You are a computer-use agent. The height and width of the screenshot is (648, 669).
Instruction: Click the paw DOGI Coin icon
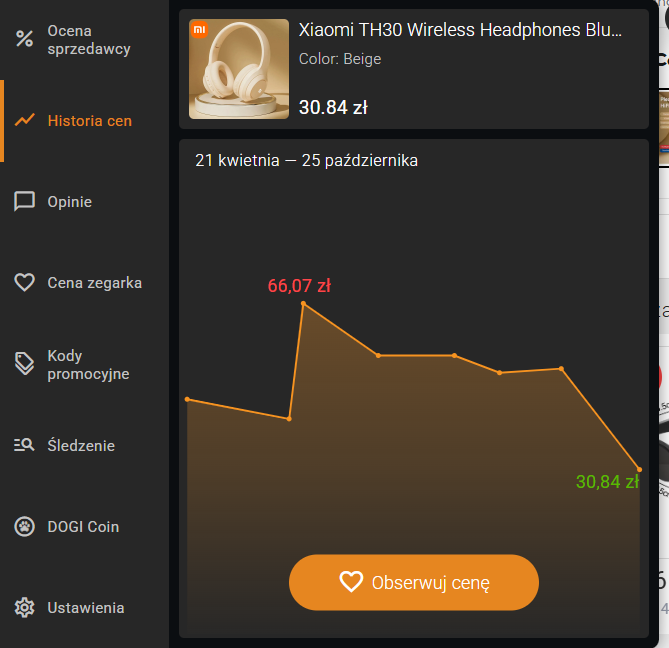(x=24, y=526)
